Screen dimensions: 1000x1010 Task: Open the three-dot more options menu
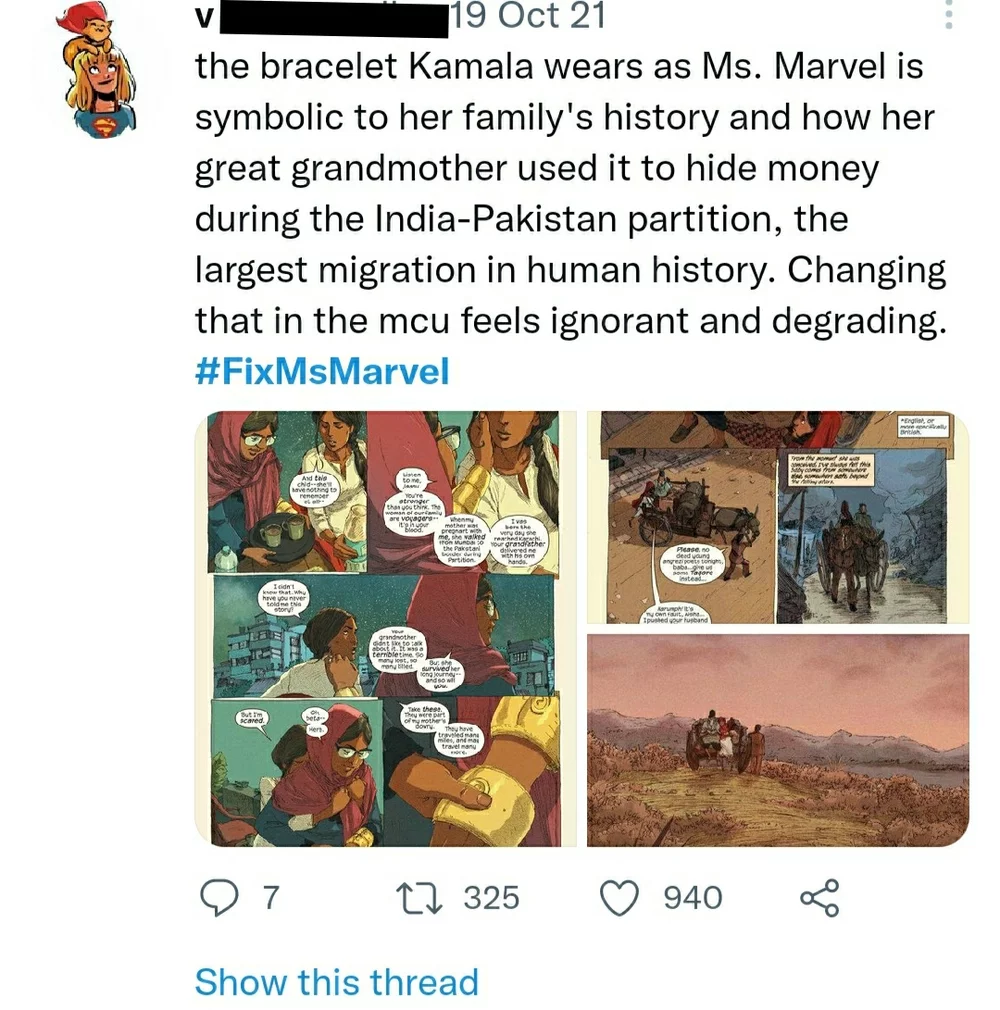pos(949,15)
